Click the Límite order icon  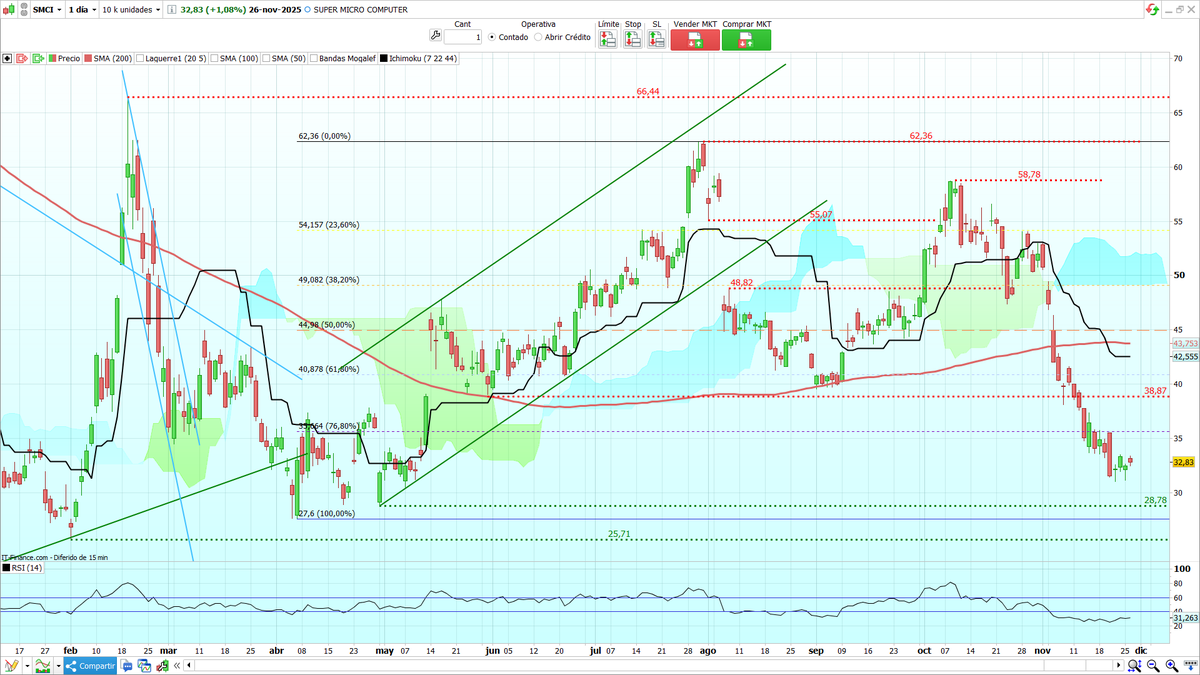607,40
